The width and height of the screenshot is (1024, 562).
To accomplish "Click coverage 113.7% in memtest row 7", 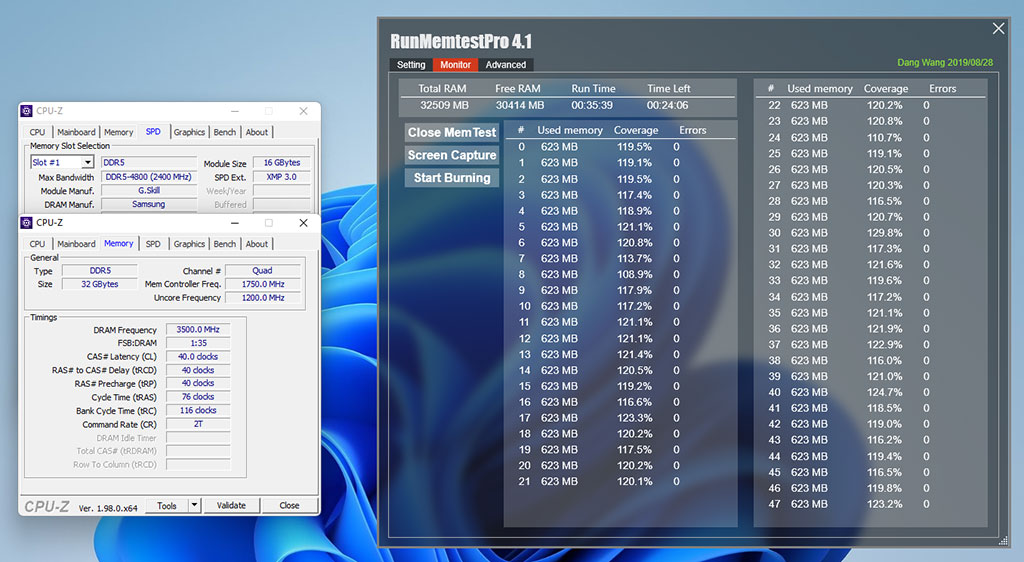I will coord(634,258).
